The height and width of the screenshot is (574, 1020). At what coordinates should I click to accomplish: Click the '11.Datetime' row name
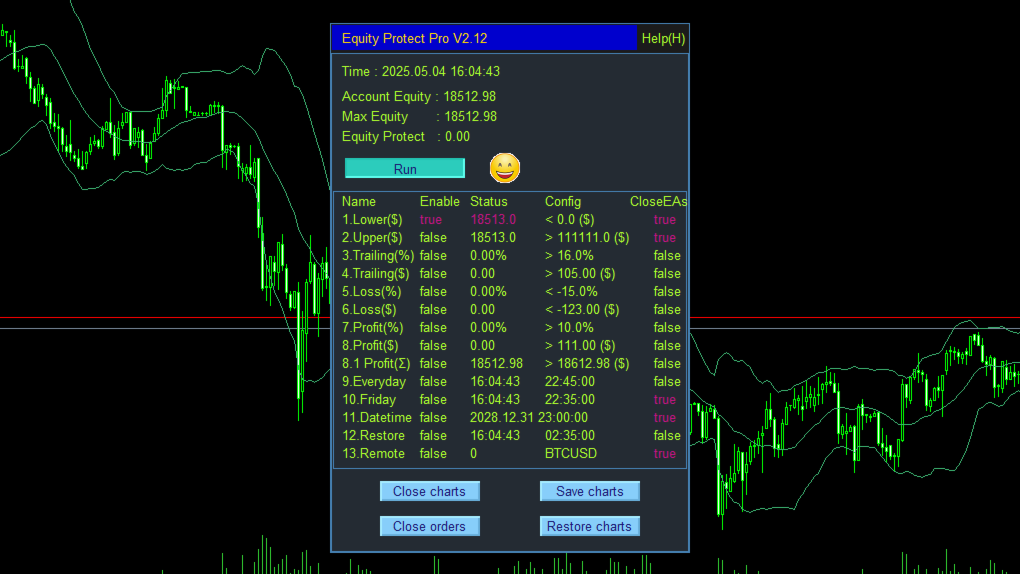(377, 418)
